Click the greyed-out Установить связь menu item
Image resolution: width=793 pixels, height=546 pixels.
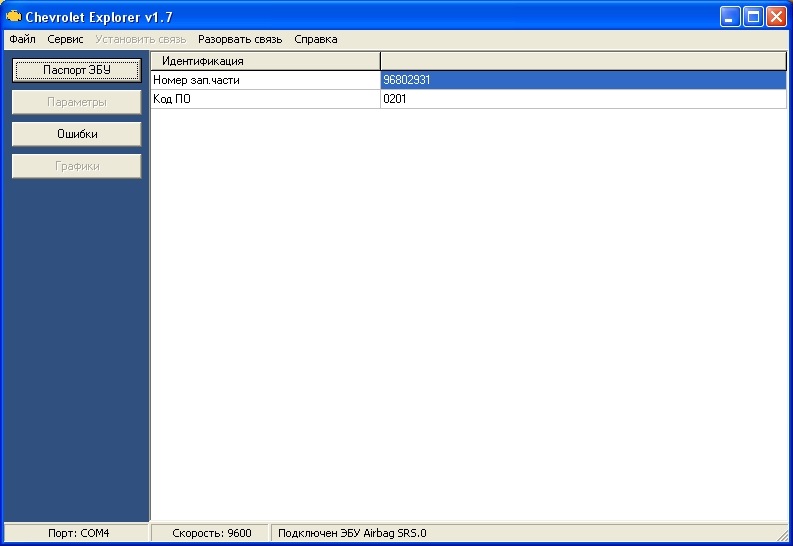[x=141, y=39]
